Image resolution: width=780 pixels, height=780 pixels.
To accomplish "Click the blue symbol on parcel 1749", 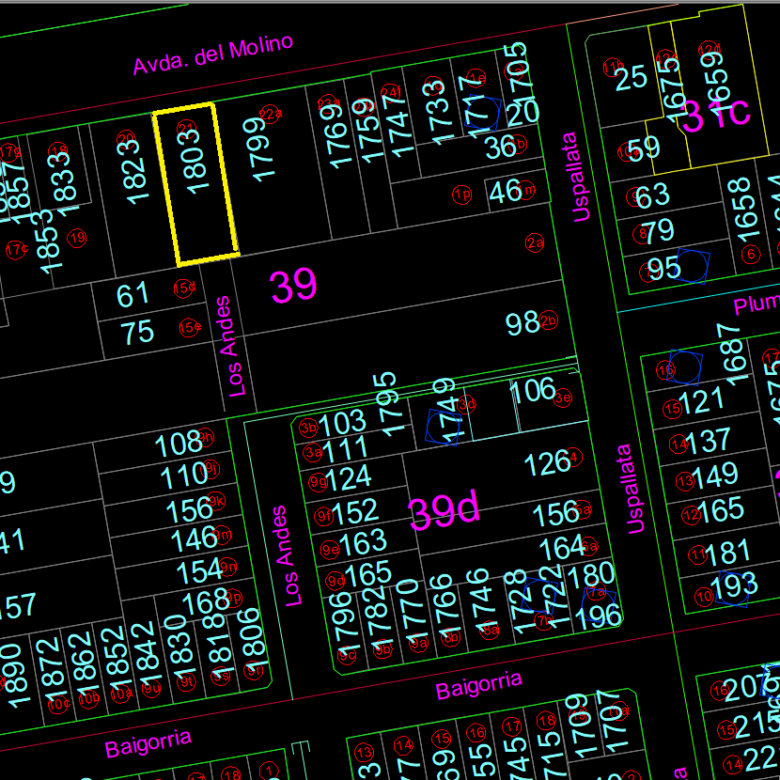I will click(441, 426).
